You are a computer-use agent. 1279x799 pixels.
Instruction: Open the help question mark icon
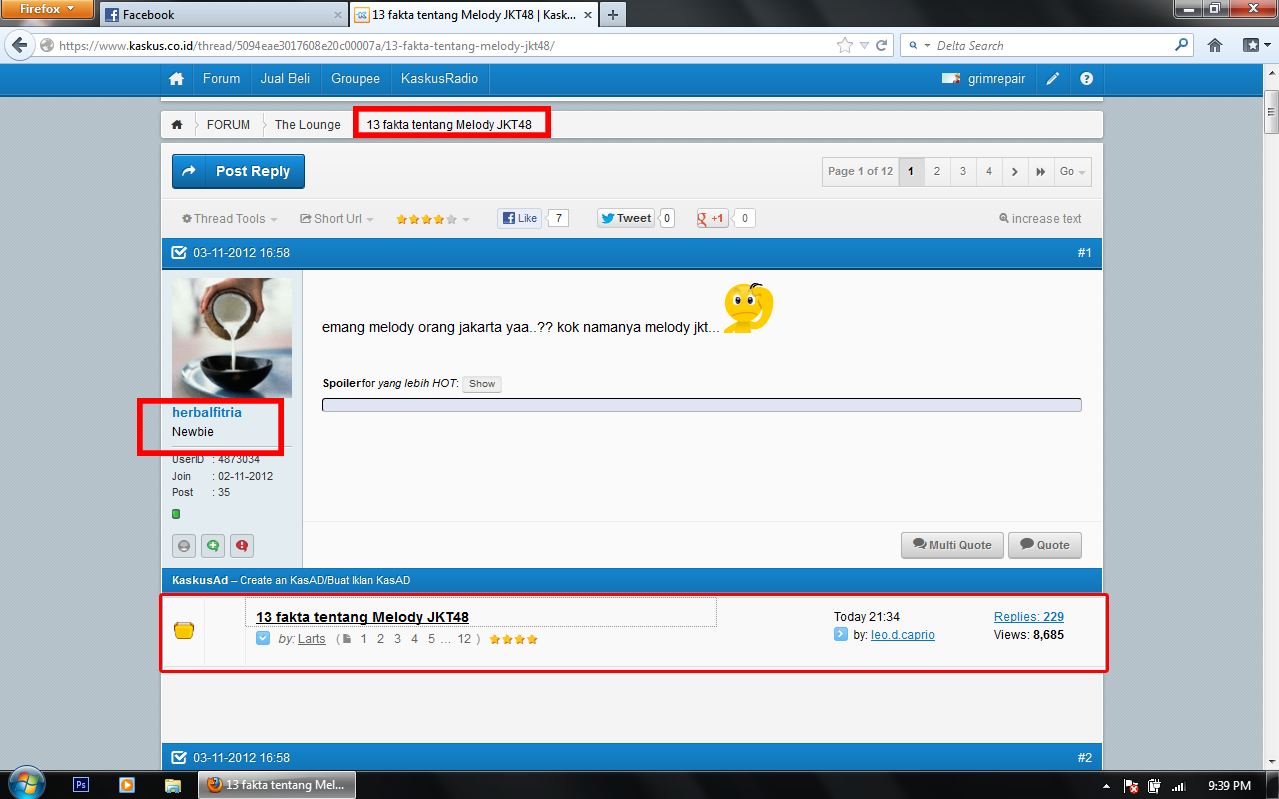[1087, 79]
